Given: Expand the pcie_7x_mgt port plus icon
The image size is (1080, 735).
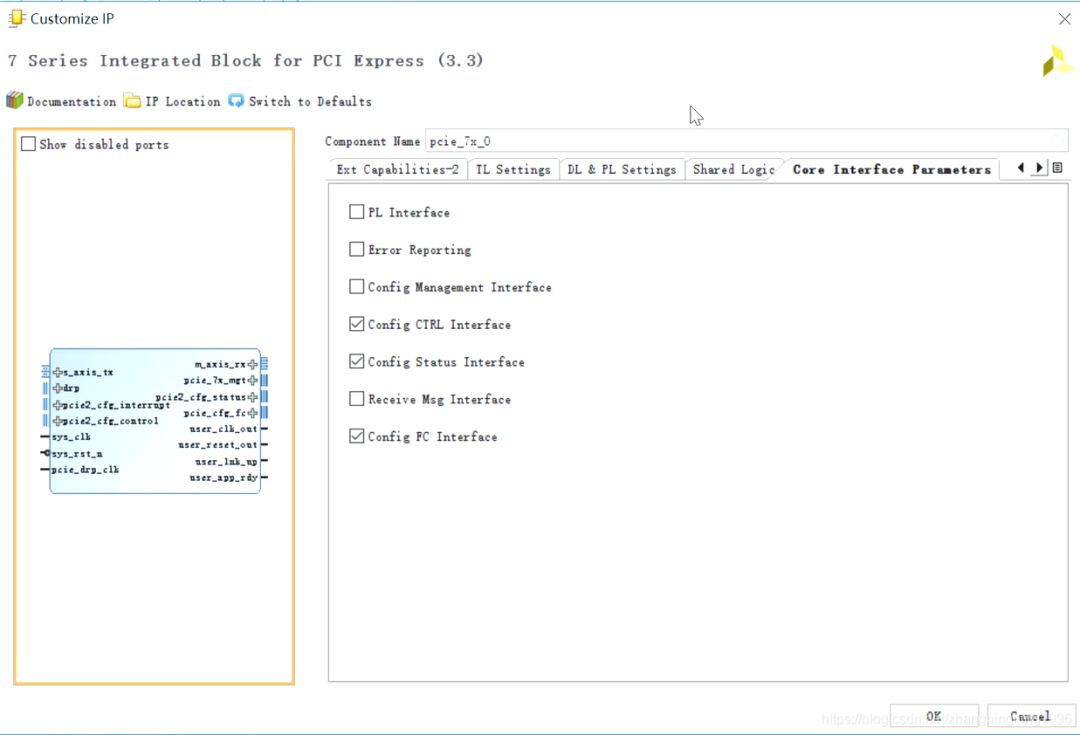Looking at the screenshot, I should [252, 381].
